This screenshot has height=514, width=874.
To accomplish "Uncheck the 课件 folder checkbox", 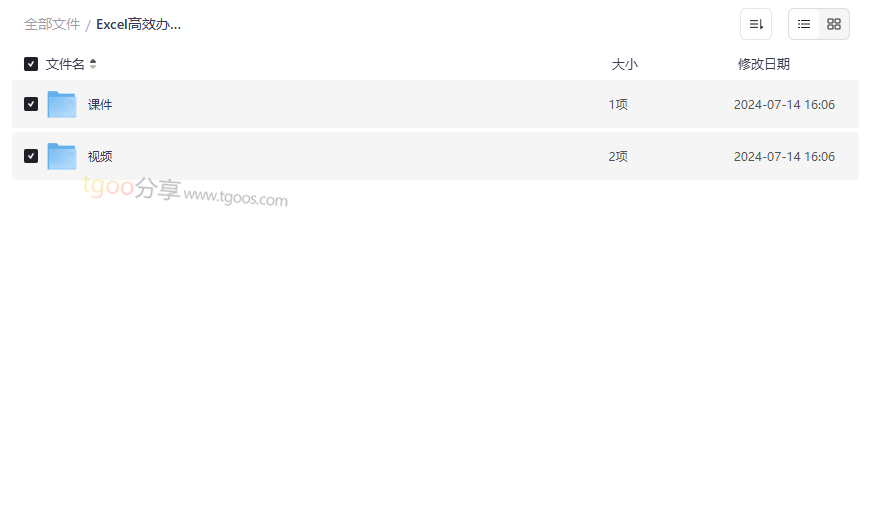I will coord(31,104).
